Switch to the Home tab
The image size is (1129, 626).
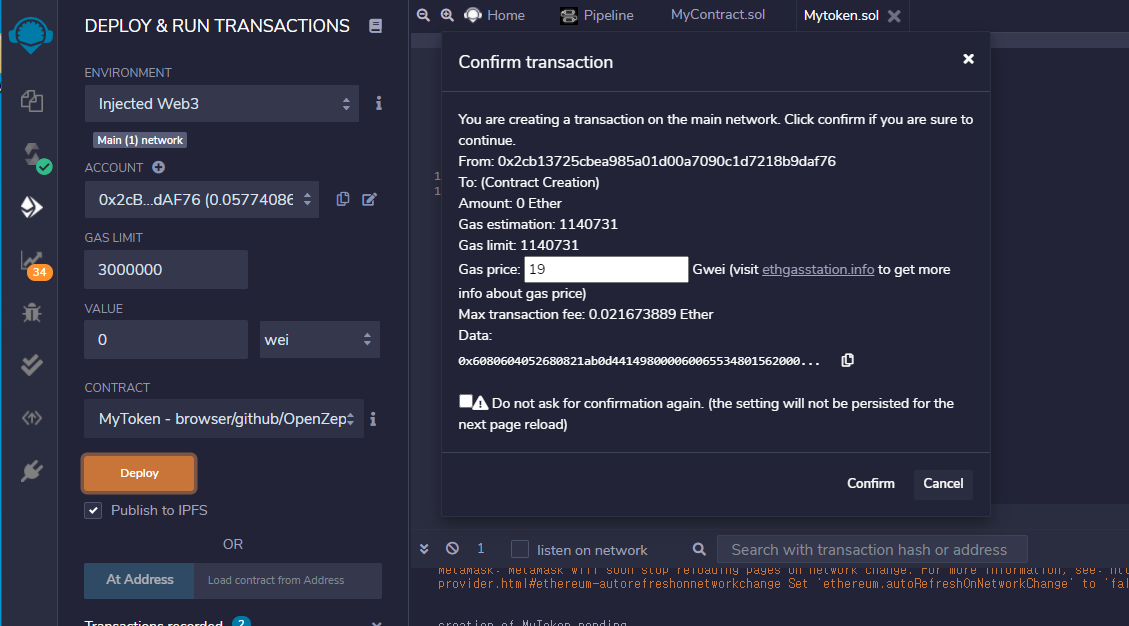point(495,15)
